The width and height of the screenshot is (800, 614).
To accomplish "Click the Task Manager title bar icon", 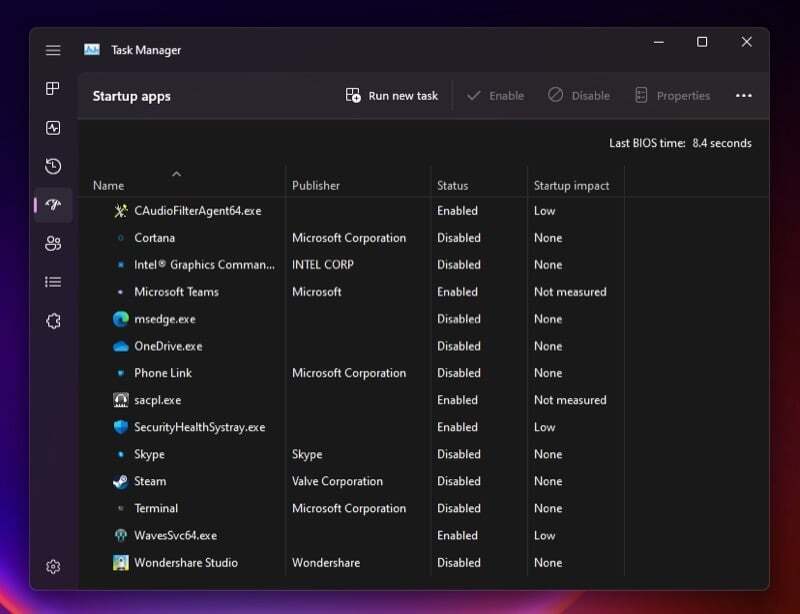I will click(x=92, y=50).
